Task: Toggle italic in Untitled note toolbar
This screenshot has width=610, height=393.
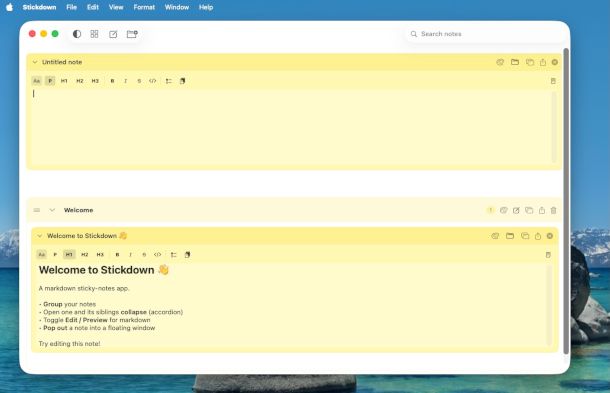Action: [125, 81]
